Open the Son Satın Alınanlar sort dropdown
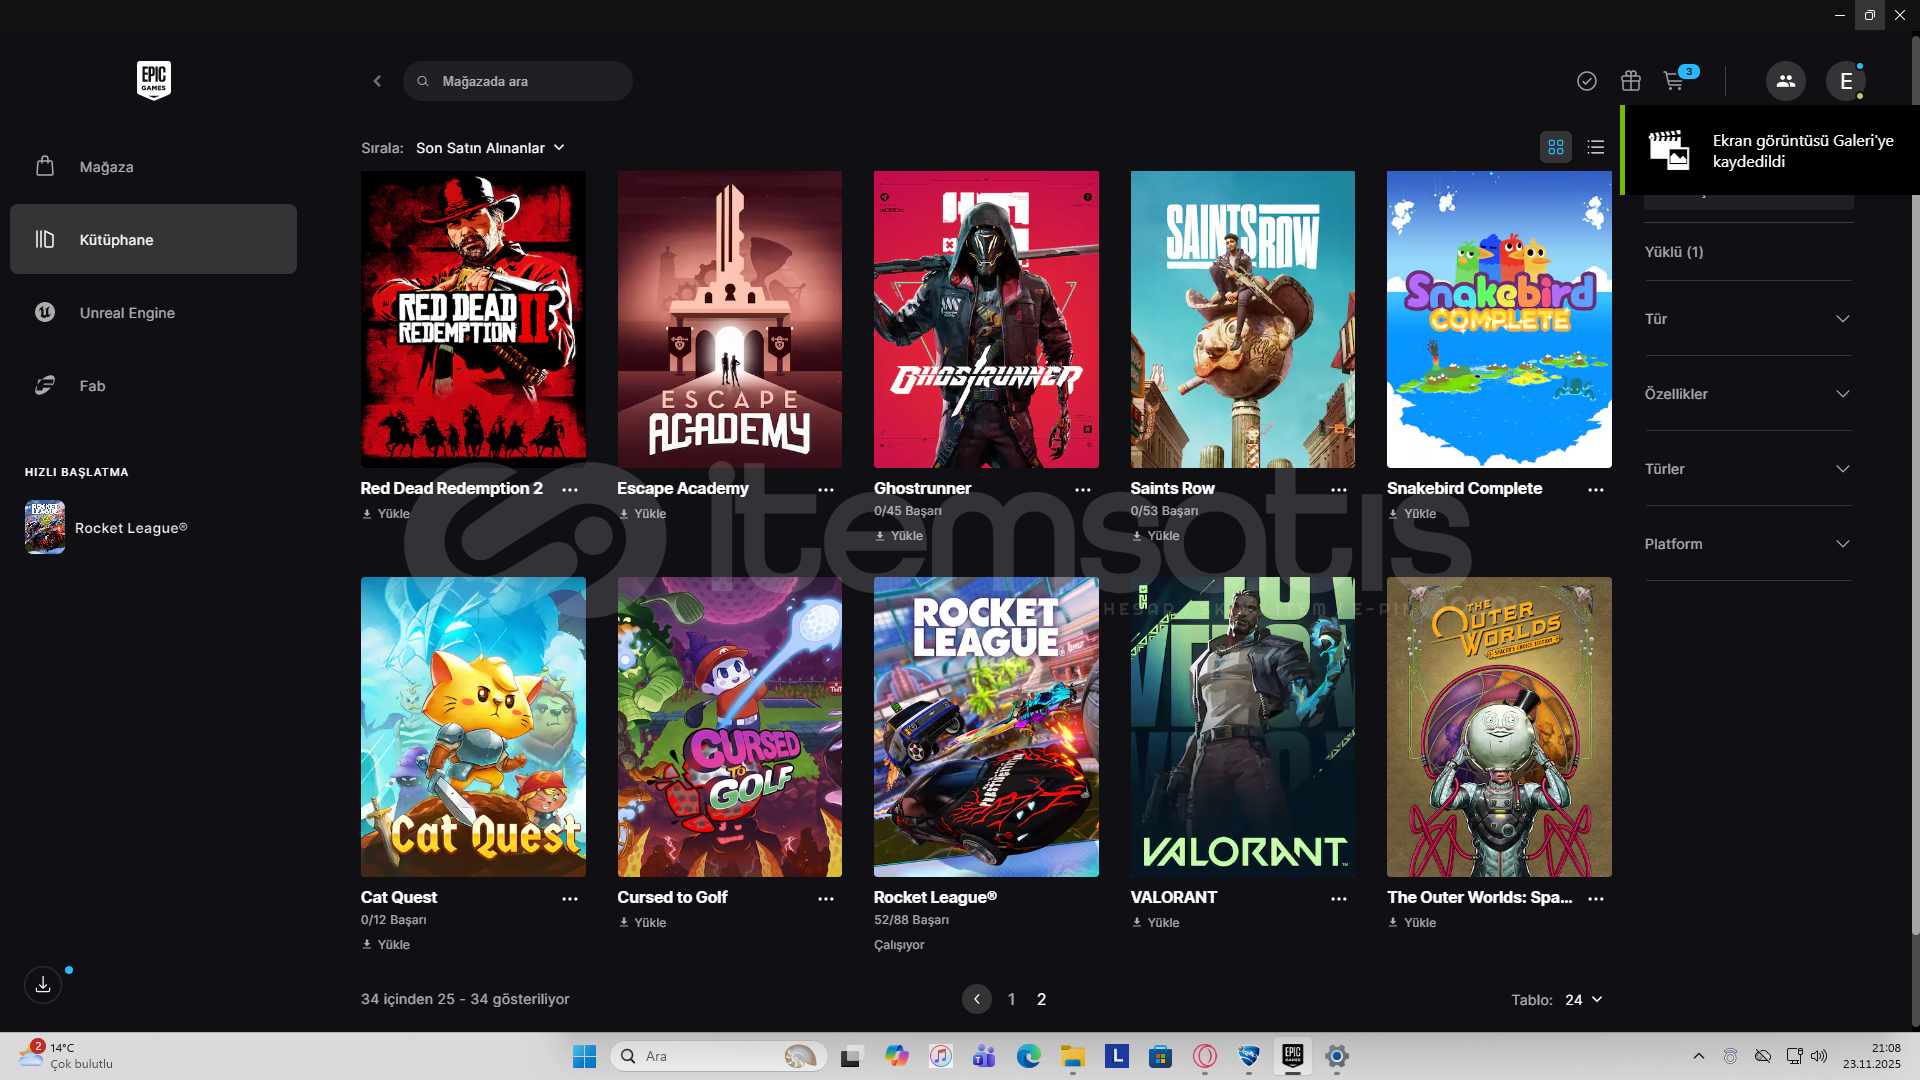 490,148
